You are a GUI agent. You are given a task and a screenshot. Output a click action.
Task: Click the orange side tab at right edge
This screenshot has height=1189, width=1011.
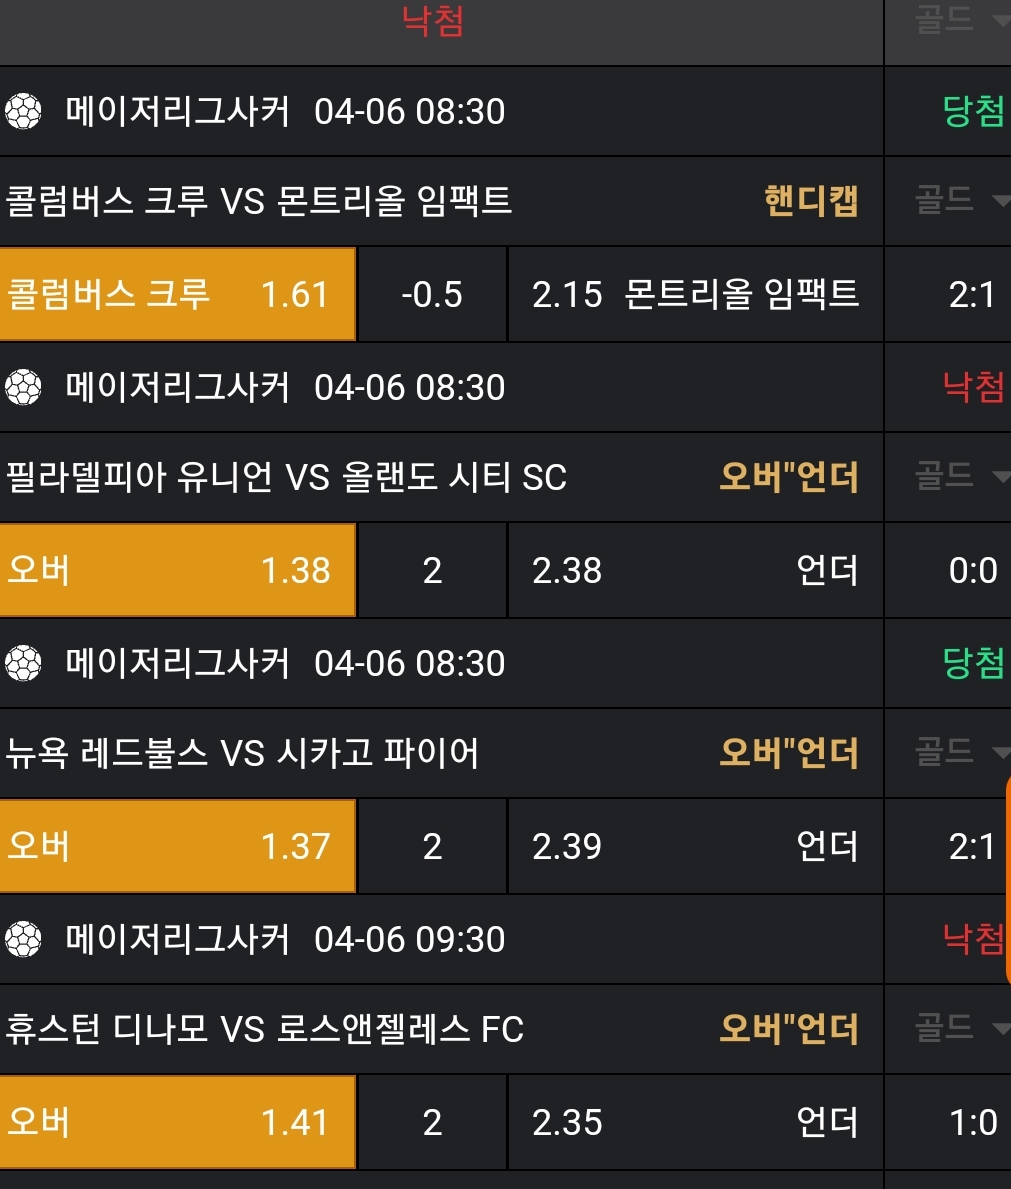coord(1006,880)
